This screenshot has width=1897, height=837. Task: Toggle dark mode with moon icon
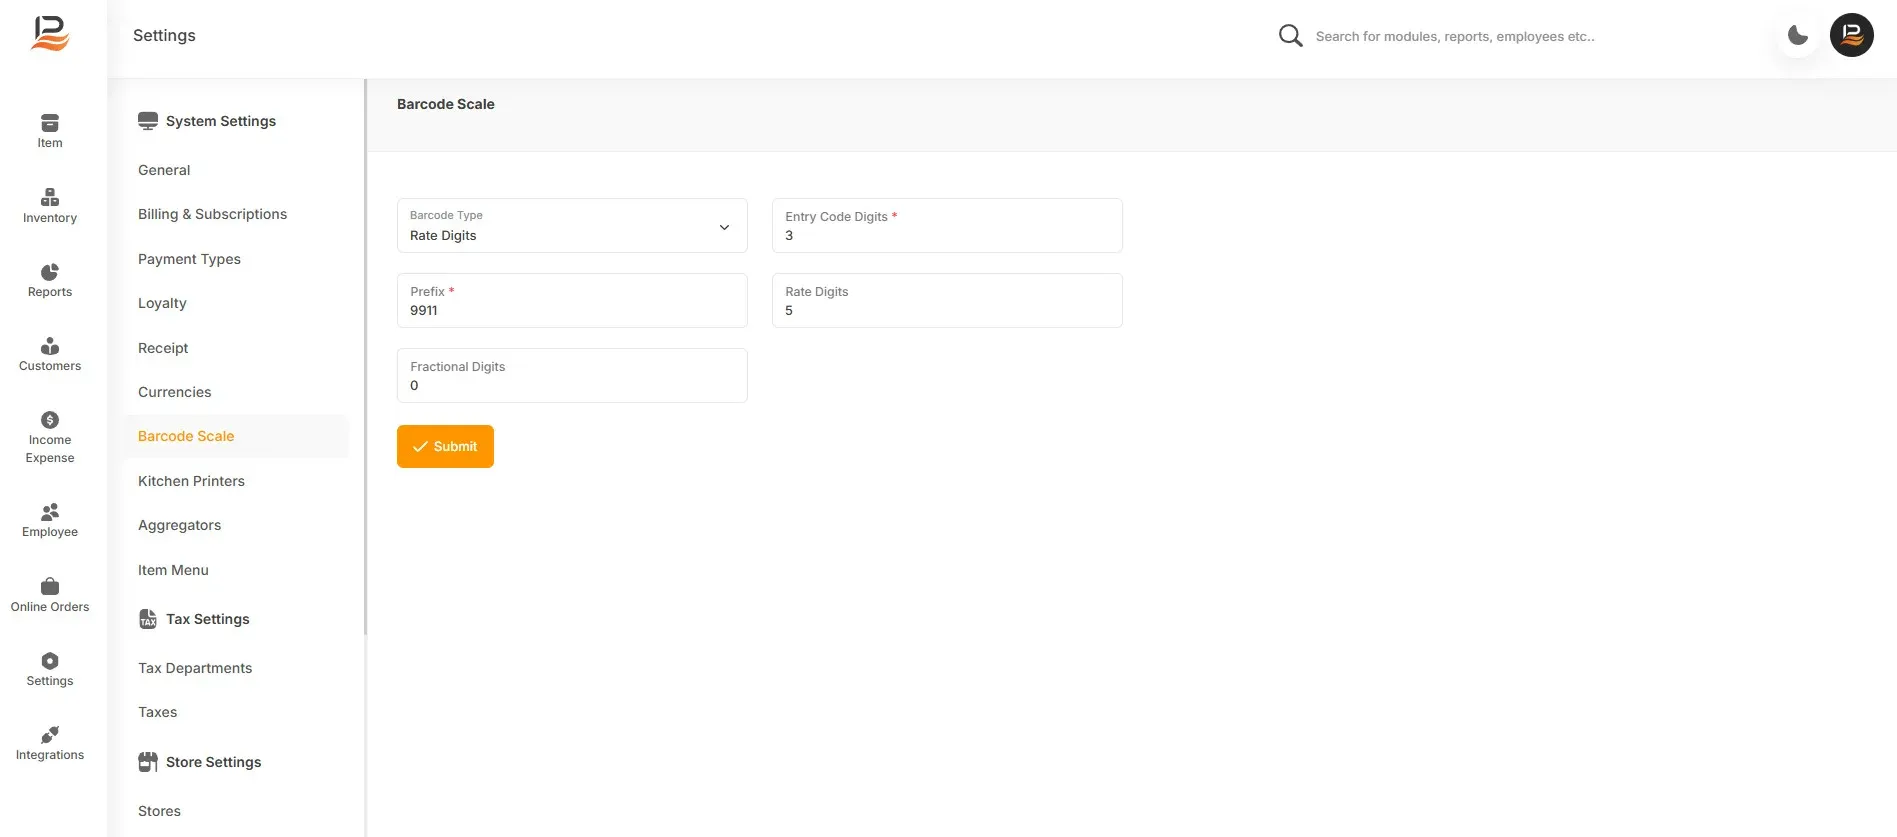click(1798, 36)
